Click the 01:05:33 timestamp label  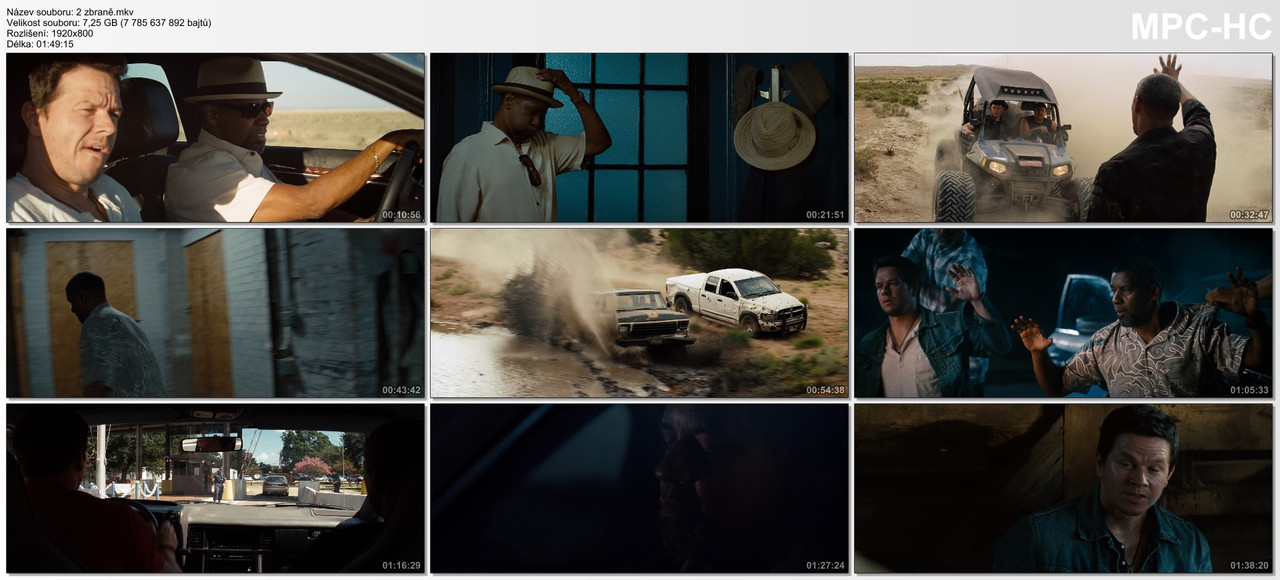(x=1250, y=390)
